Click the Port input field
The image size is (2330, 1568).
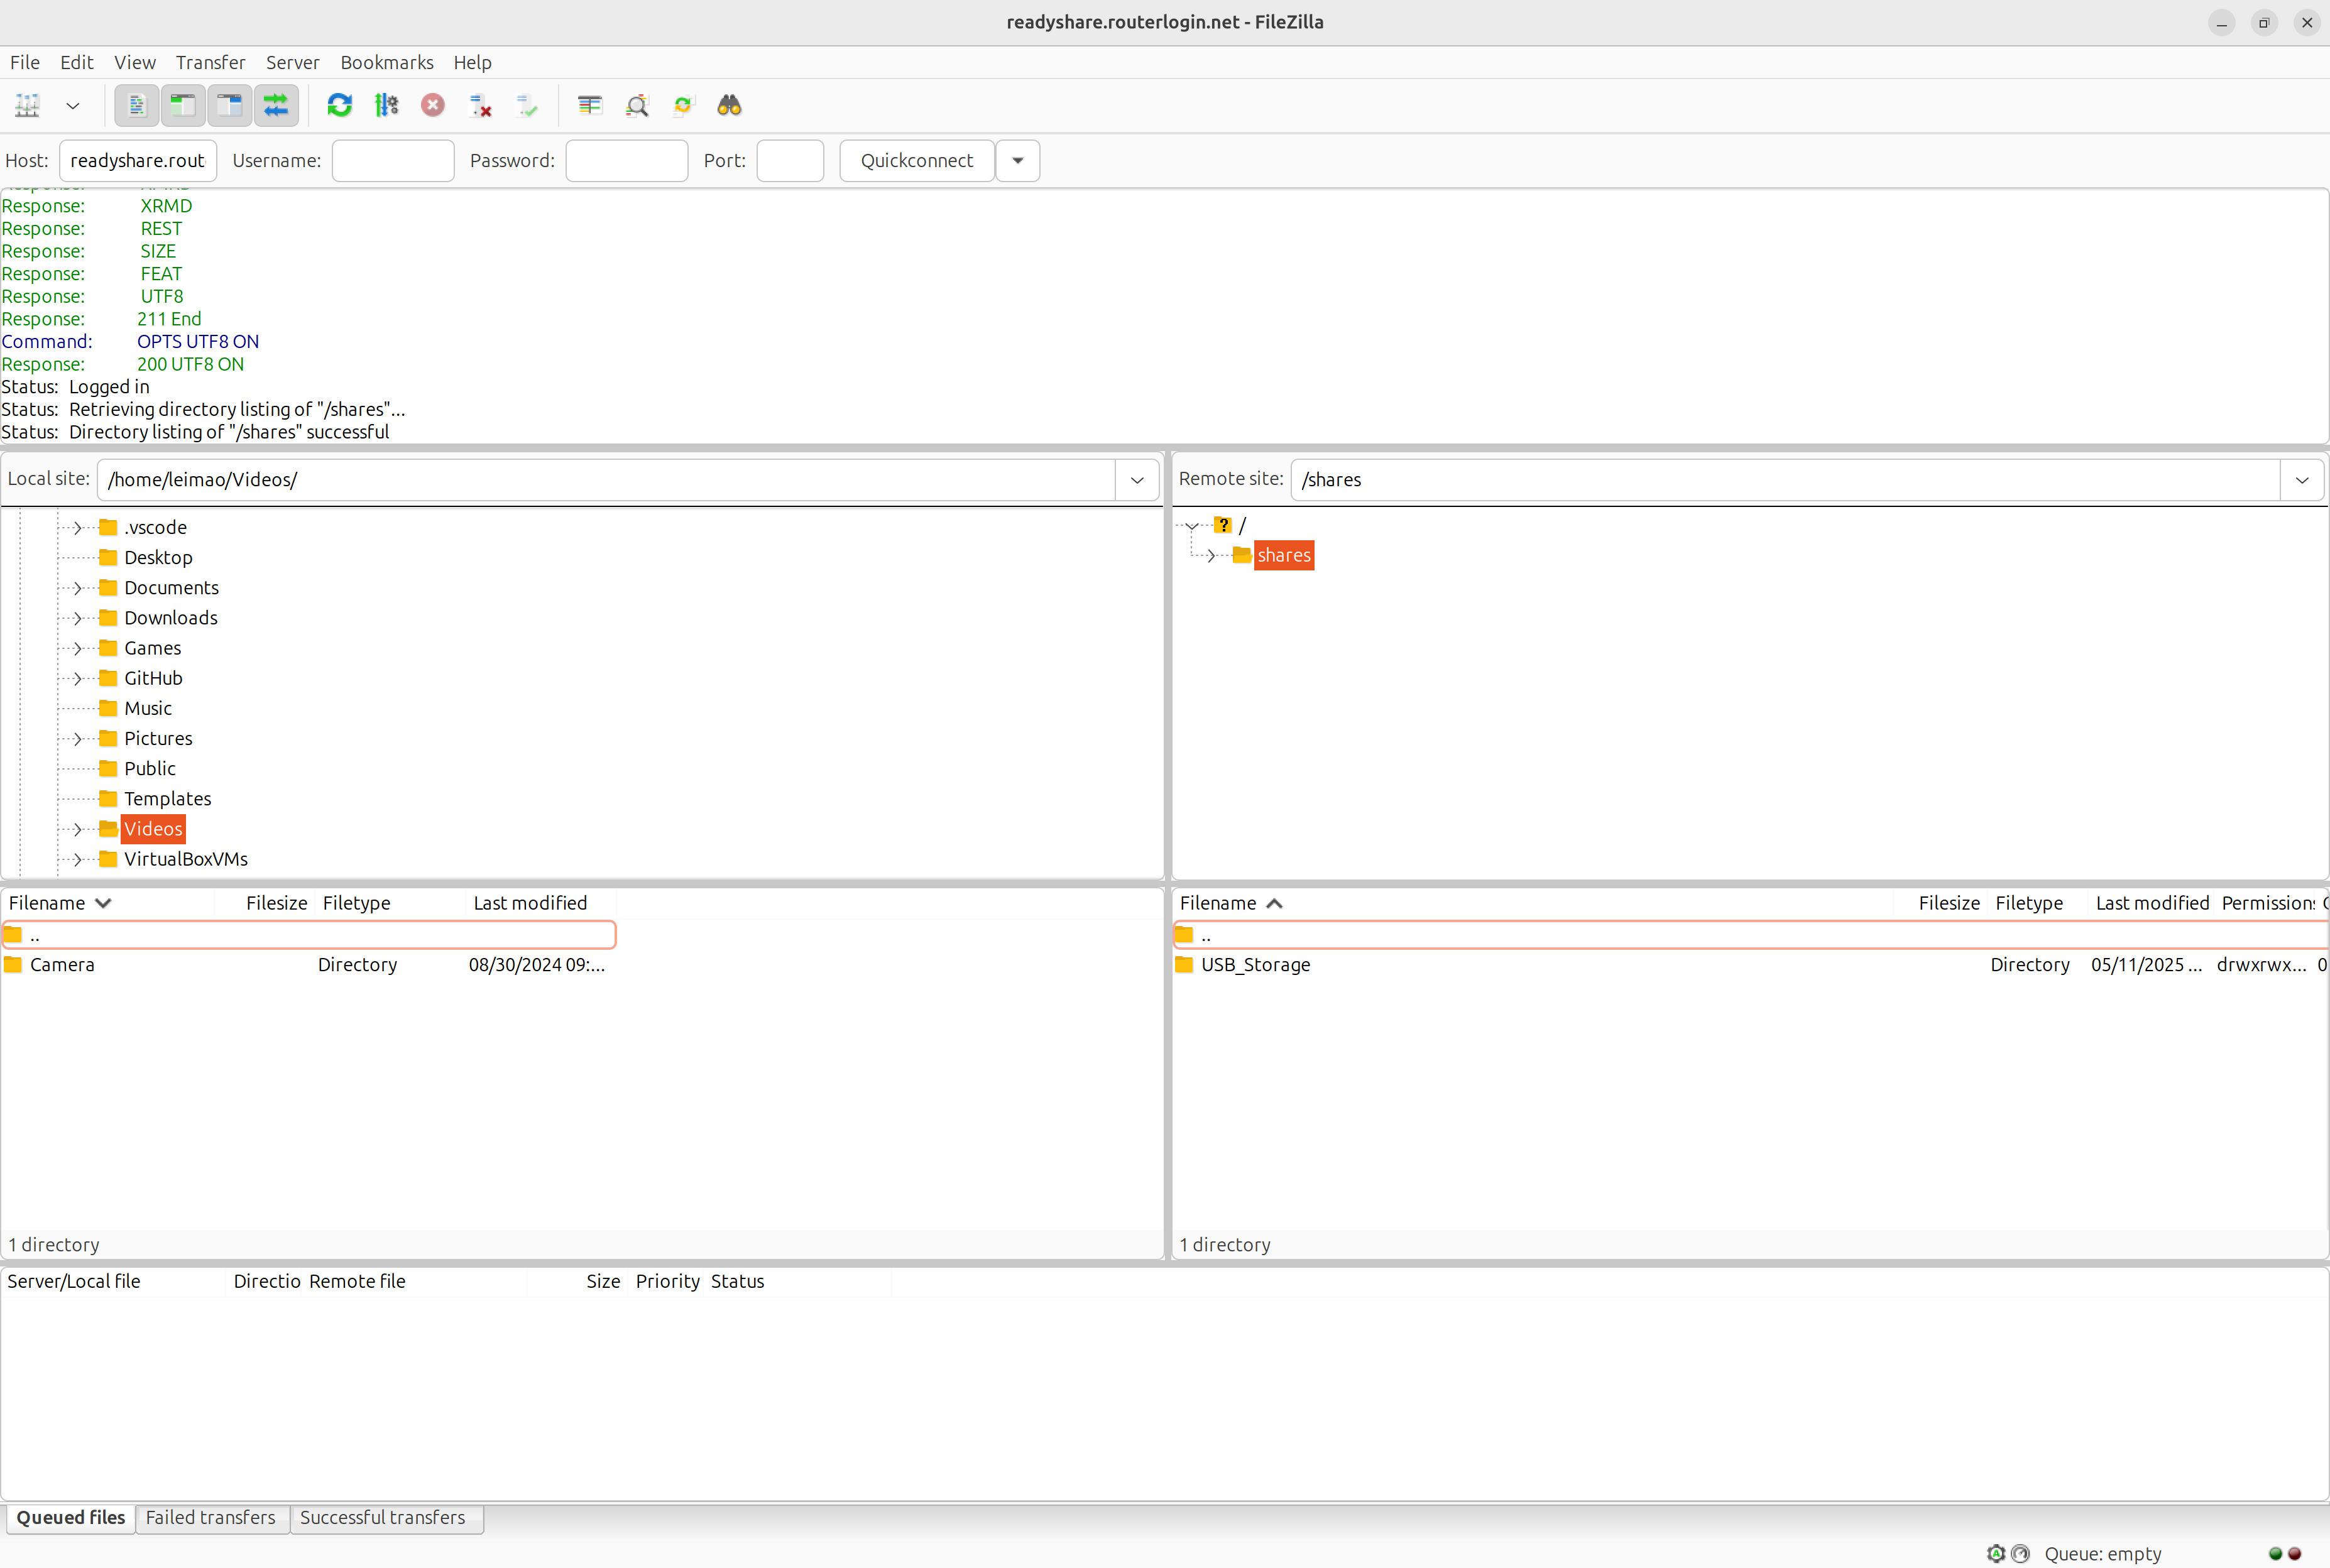click(790, 161)
